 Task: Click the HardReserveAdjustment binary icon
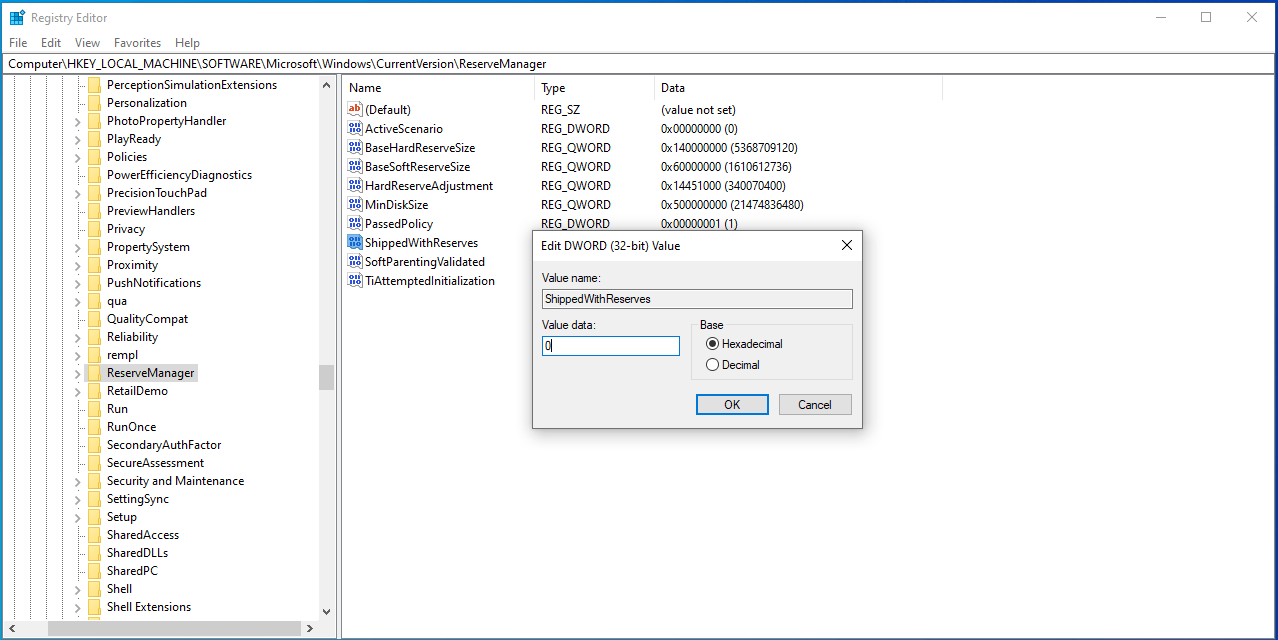(x=354, y=185)
